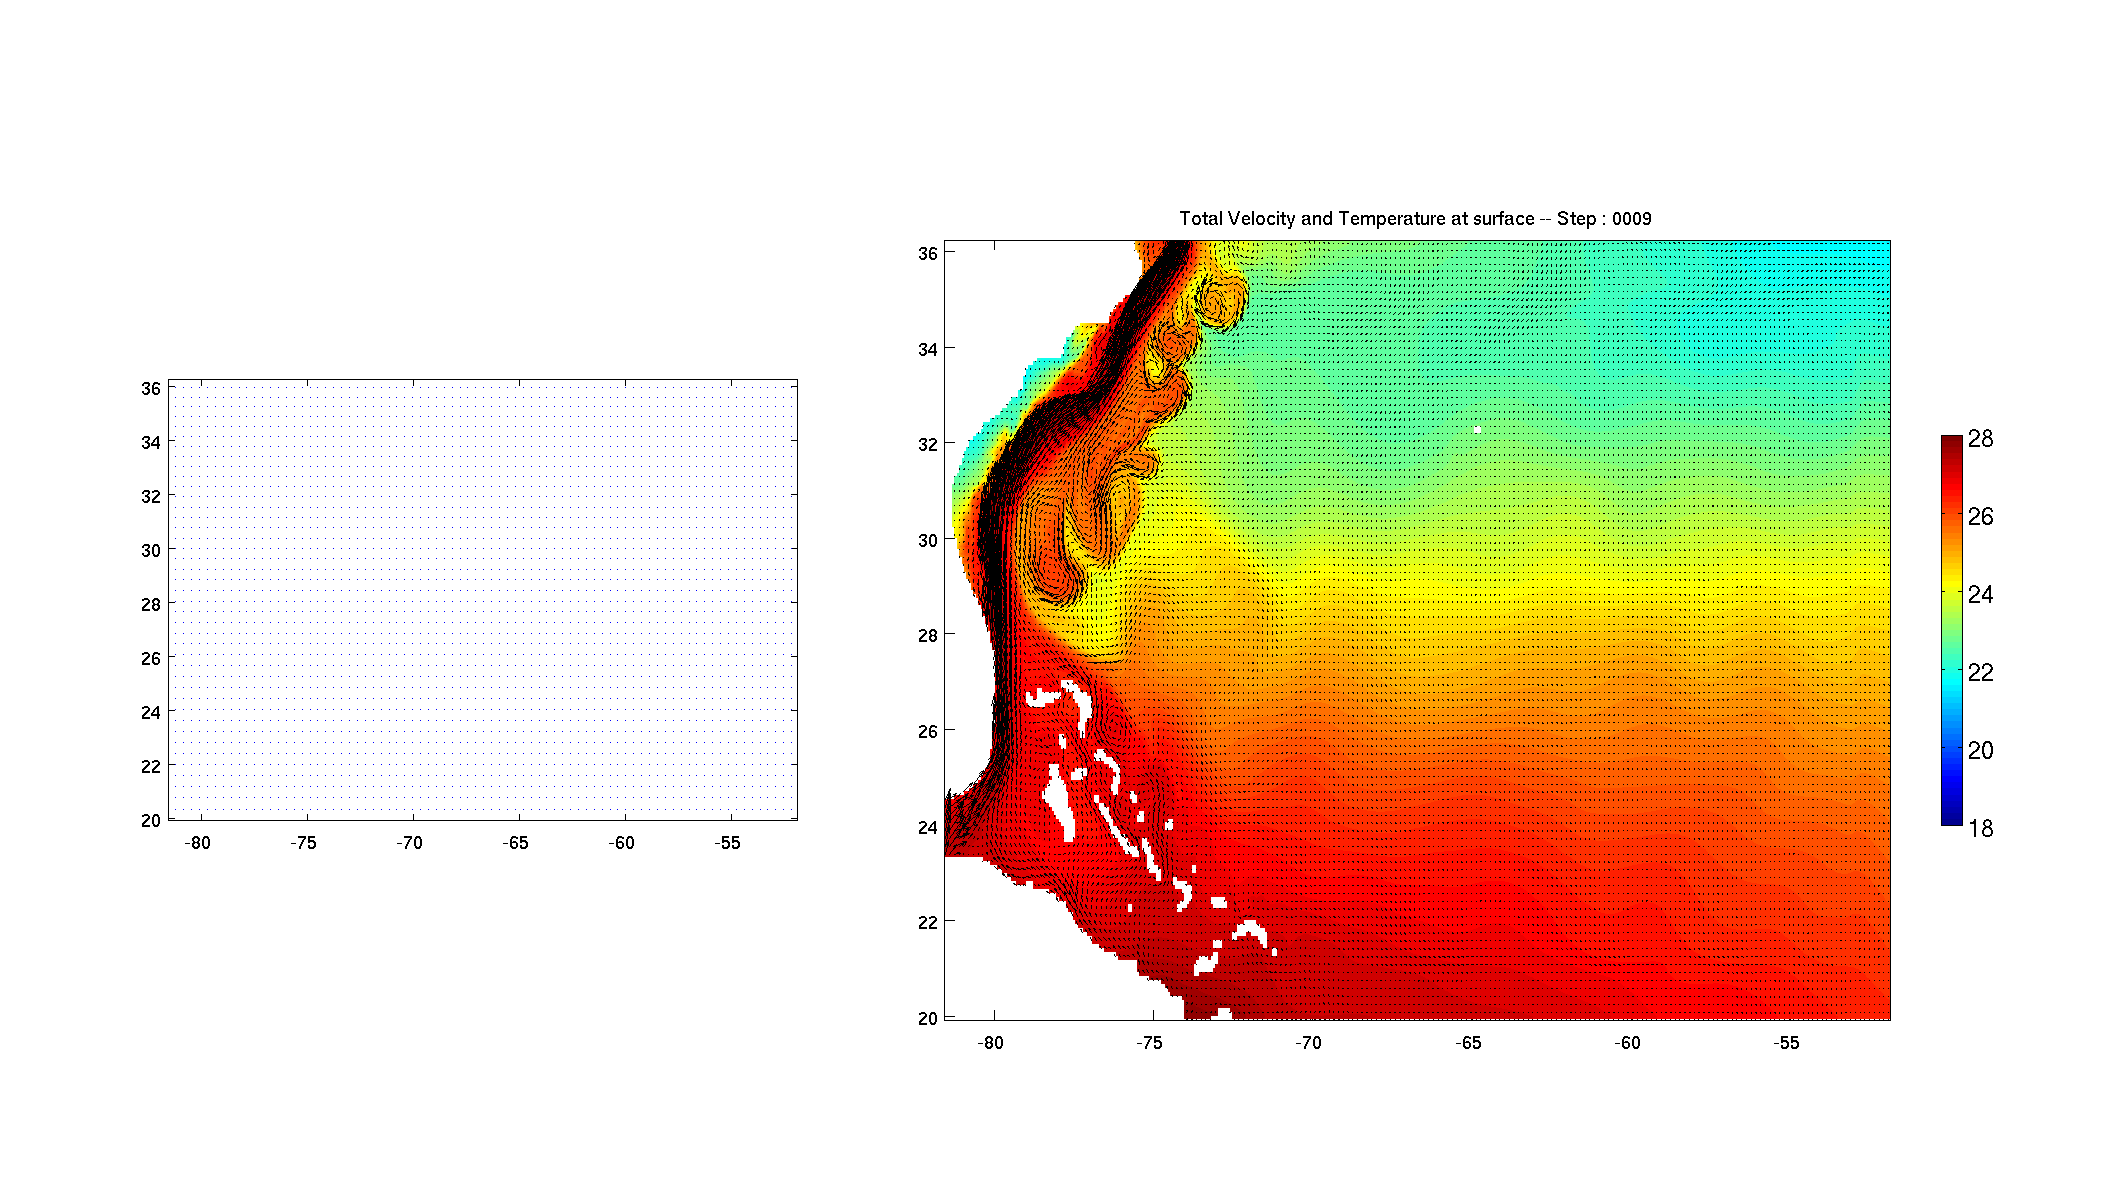
Task: Click longitude label "-75" under the temperature map
Action: tap(1149, 1043)
